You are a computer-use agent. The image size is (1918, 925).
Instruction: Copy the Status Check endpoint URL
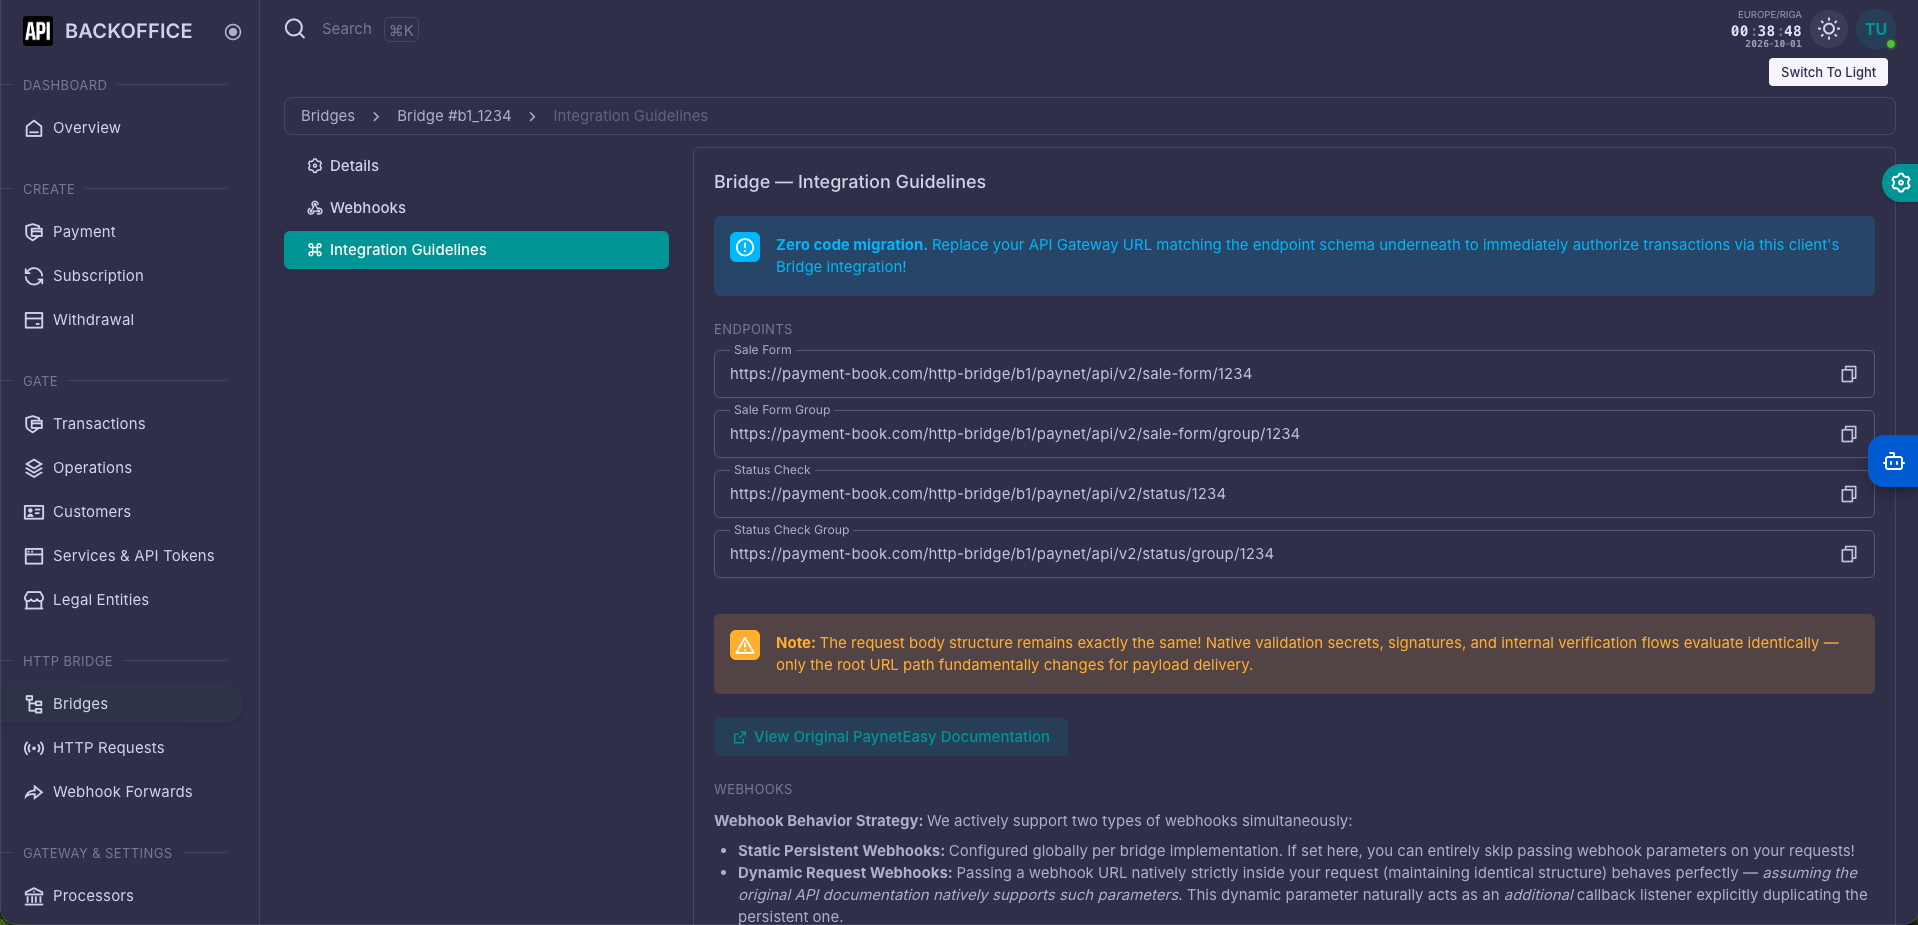click(1848, 494)
